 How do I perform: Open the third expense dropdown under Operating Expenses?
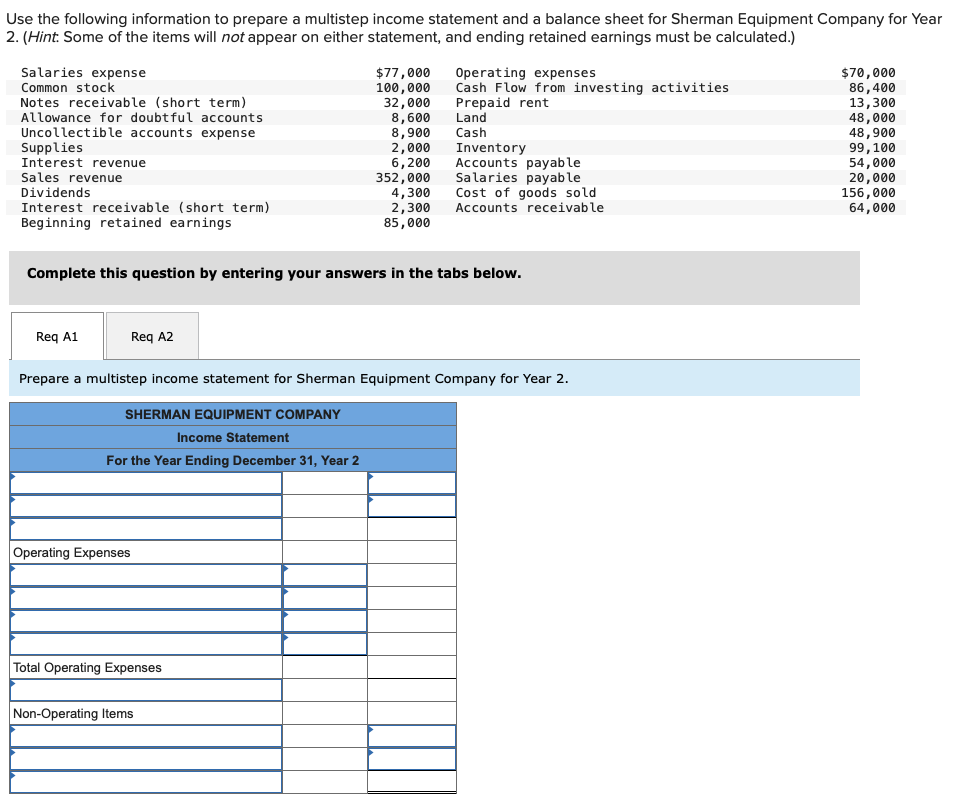[x=146, y=620]
